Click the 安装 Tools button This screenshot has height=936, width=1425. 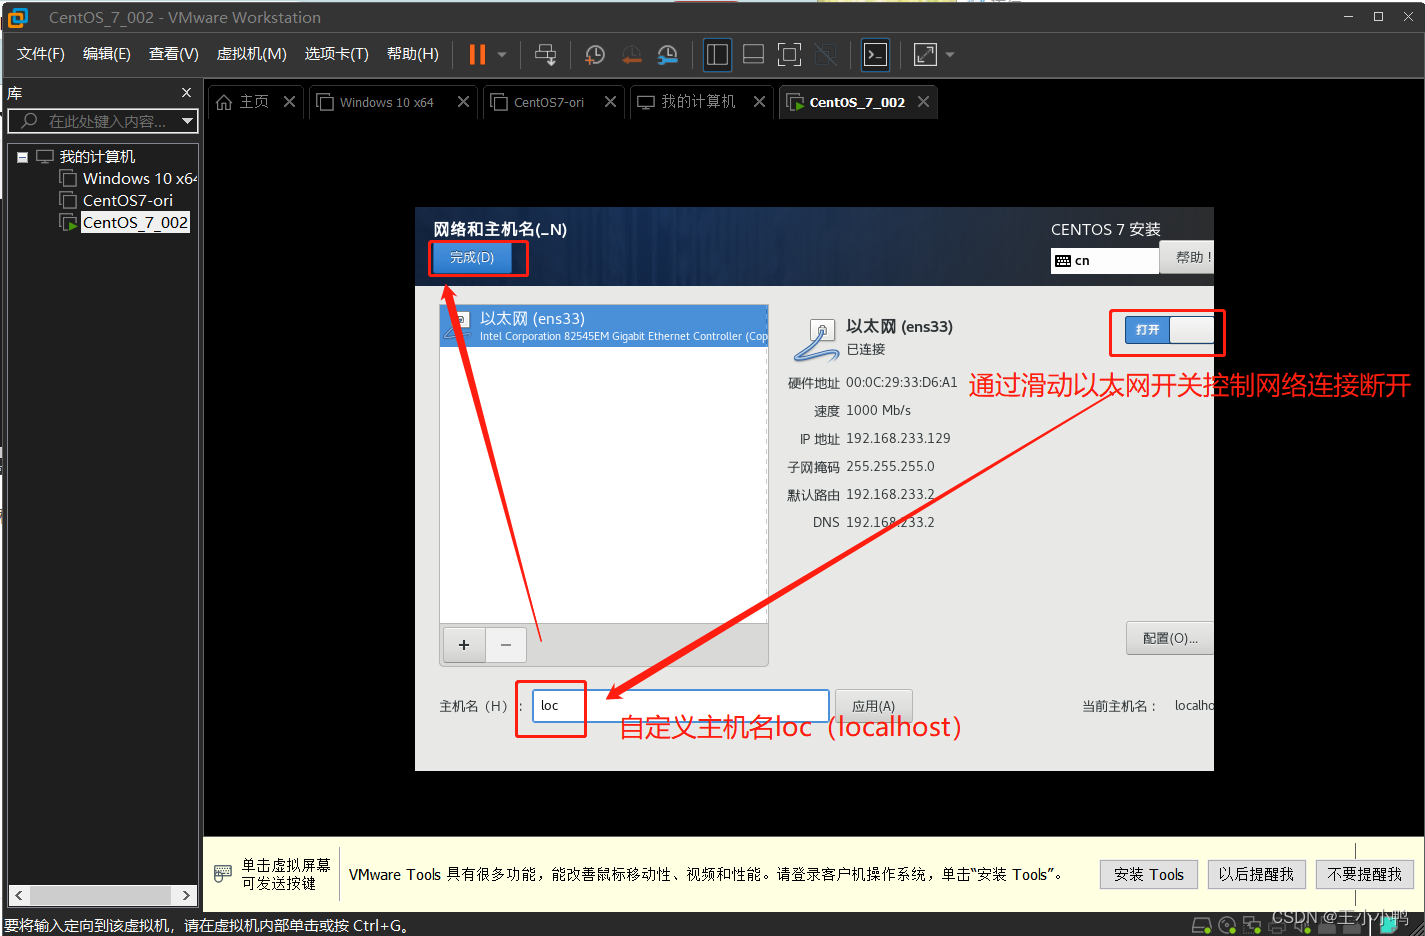click(x=1149, y=874)
